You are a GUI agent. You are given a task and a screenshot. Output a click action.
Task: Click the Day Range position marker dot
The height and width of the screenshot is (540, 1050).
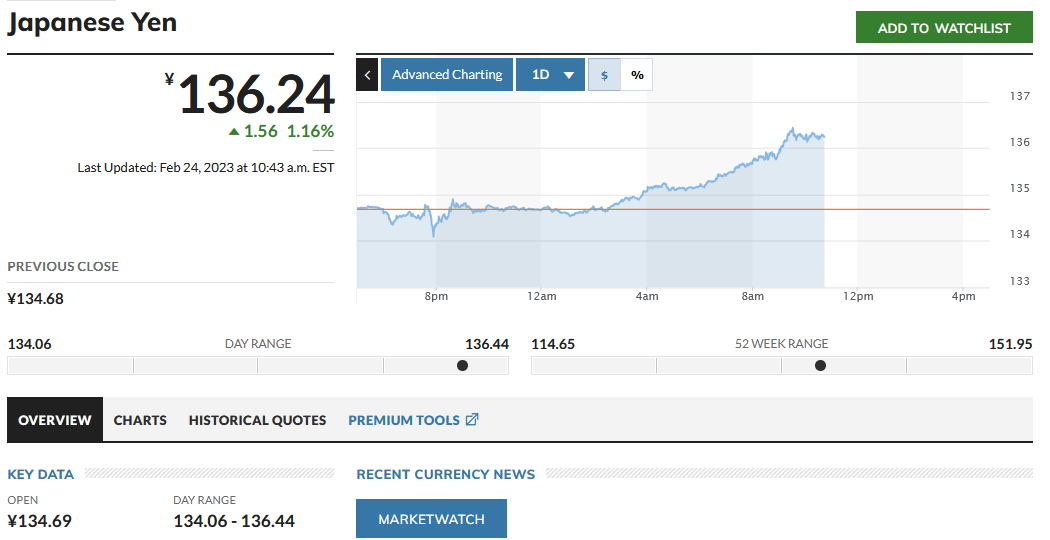tap(462, 365)
